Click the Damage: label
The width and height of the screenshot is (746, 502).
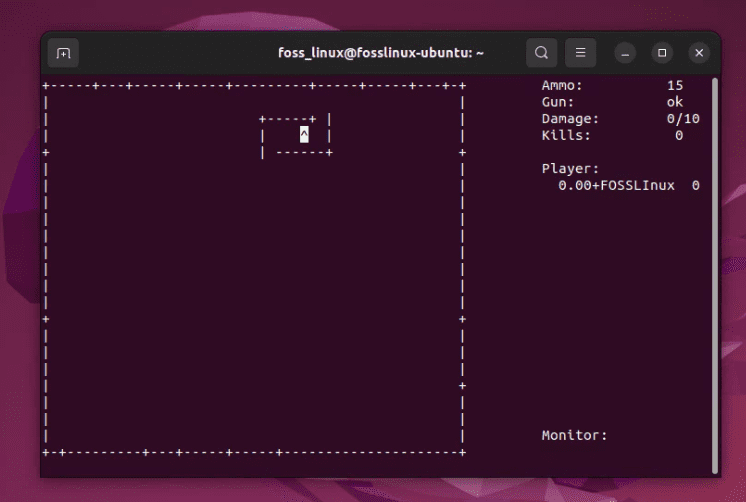(x=570, y=119)
